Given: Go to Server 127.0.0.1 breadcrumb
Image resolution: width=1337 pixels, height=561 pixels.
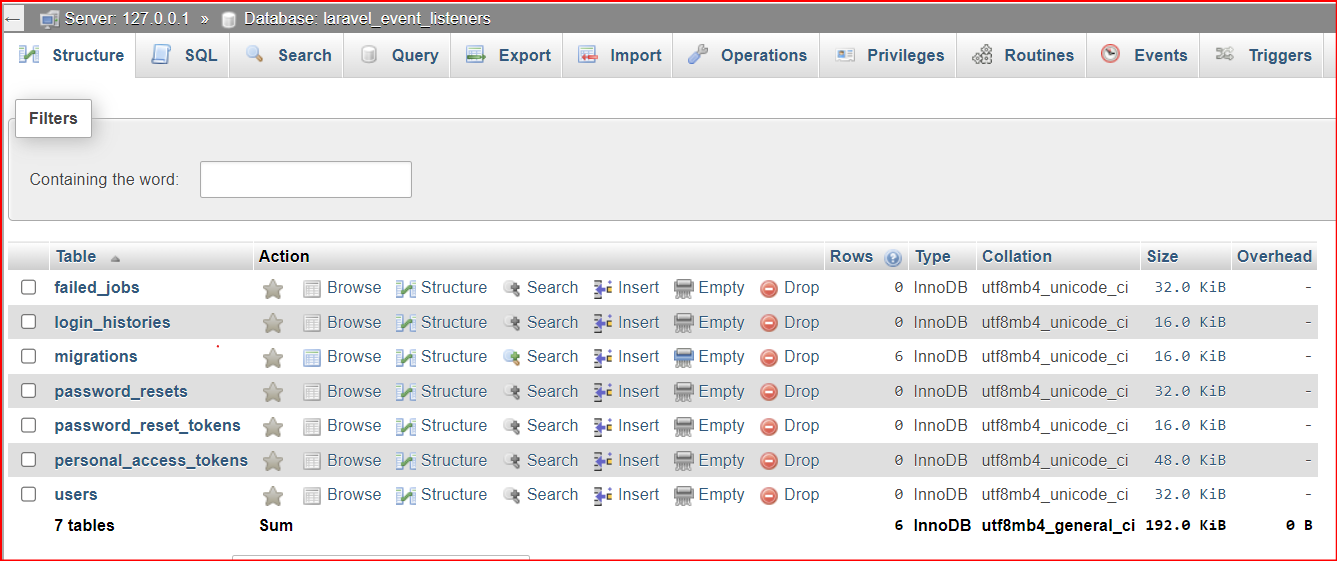Looking at the screenshot, I should pos(126,19).
